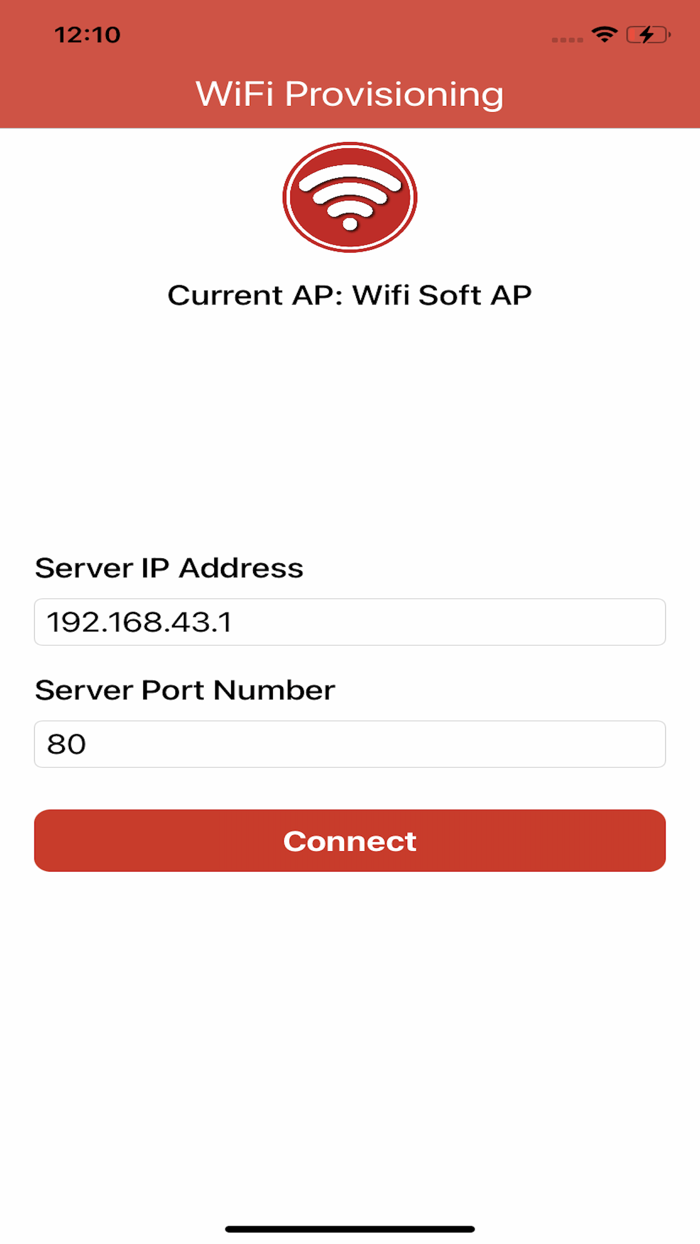Tap the home indicator bar at screen bottom
The width and height of the screenshot is (700, 1244).
pos(350,1225)
